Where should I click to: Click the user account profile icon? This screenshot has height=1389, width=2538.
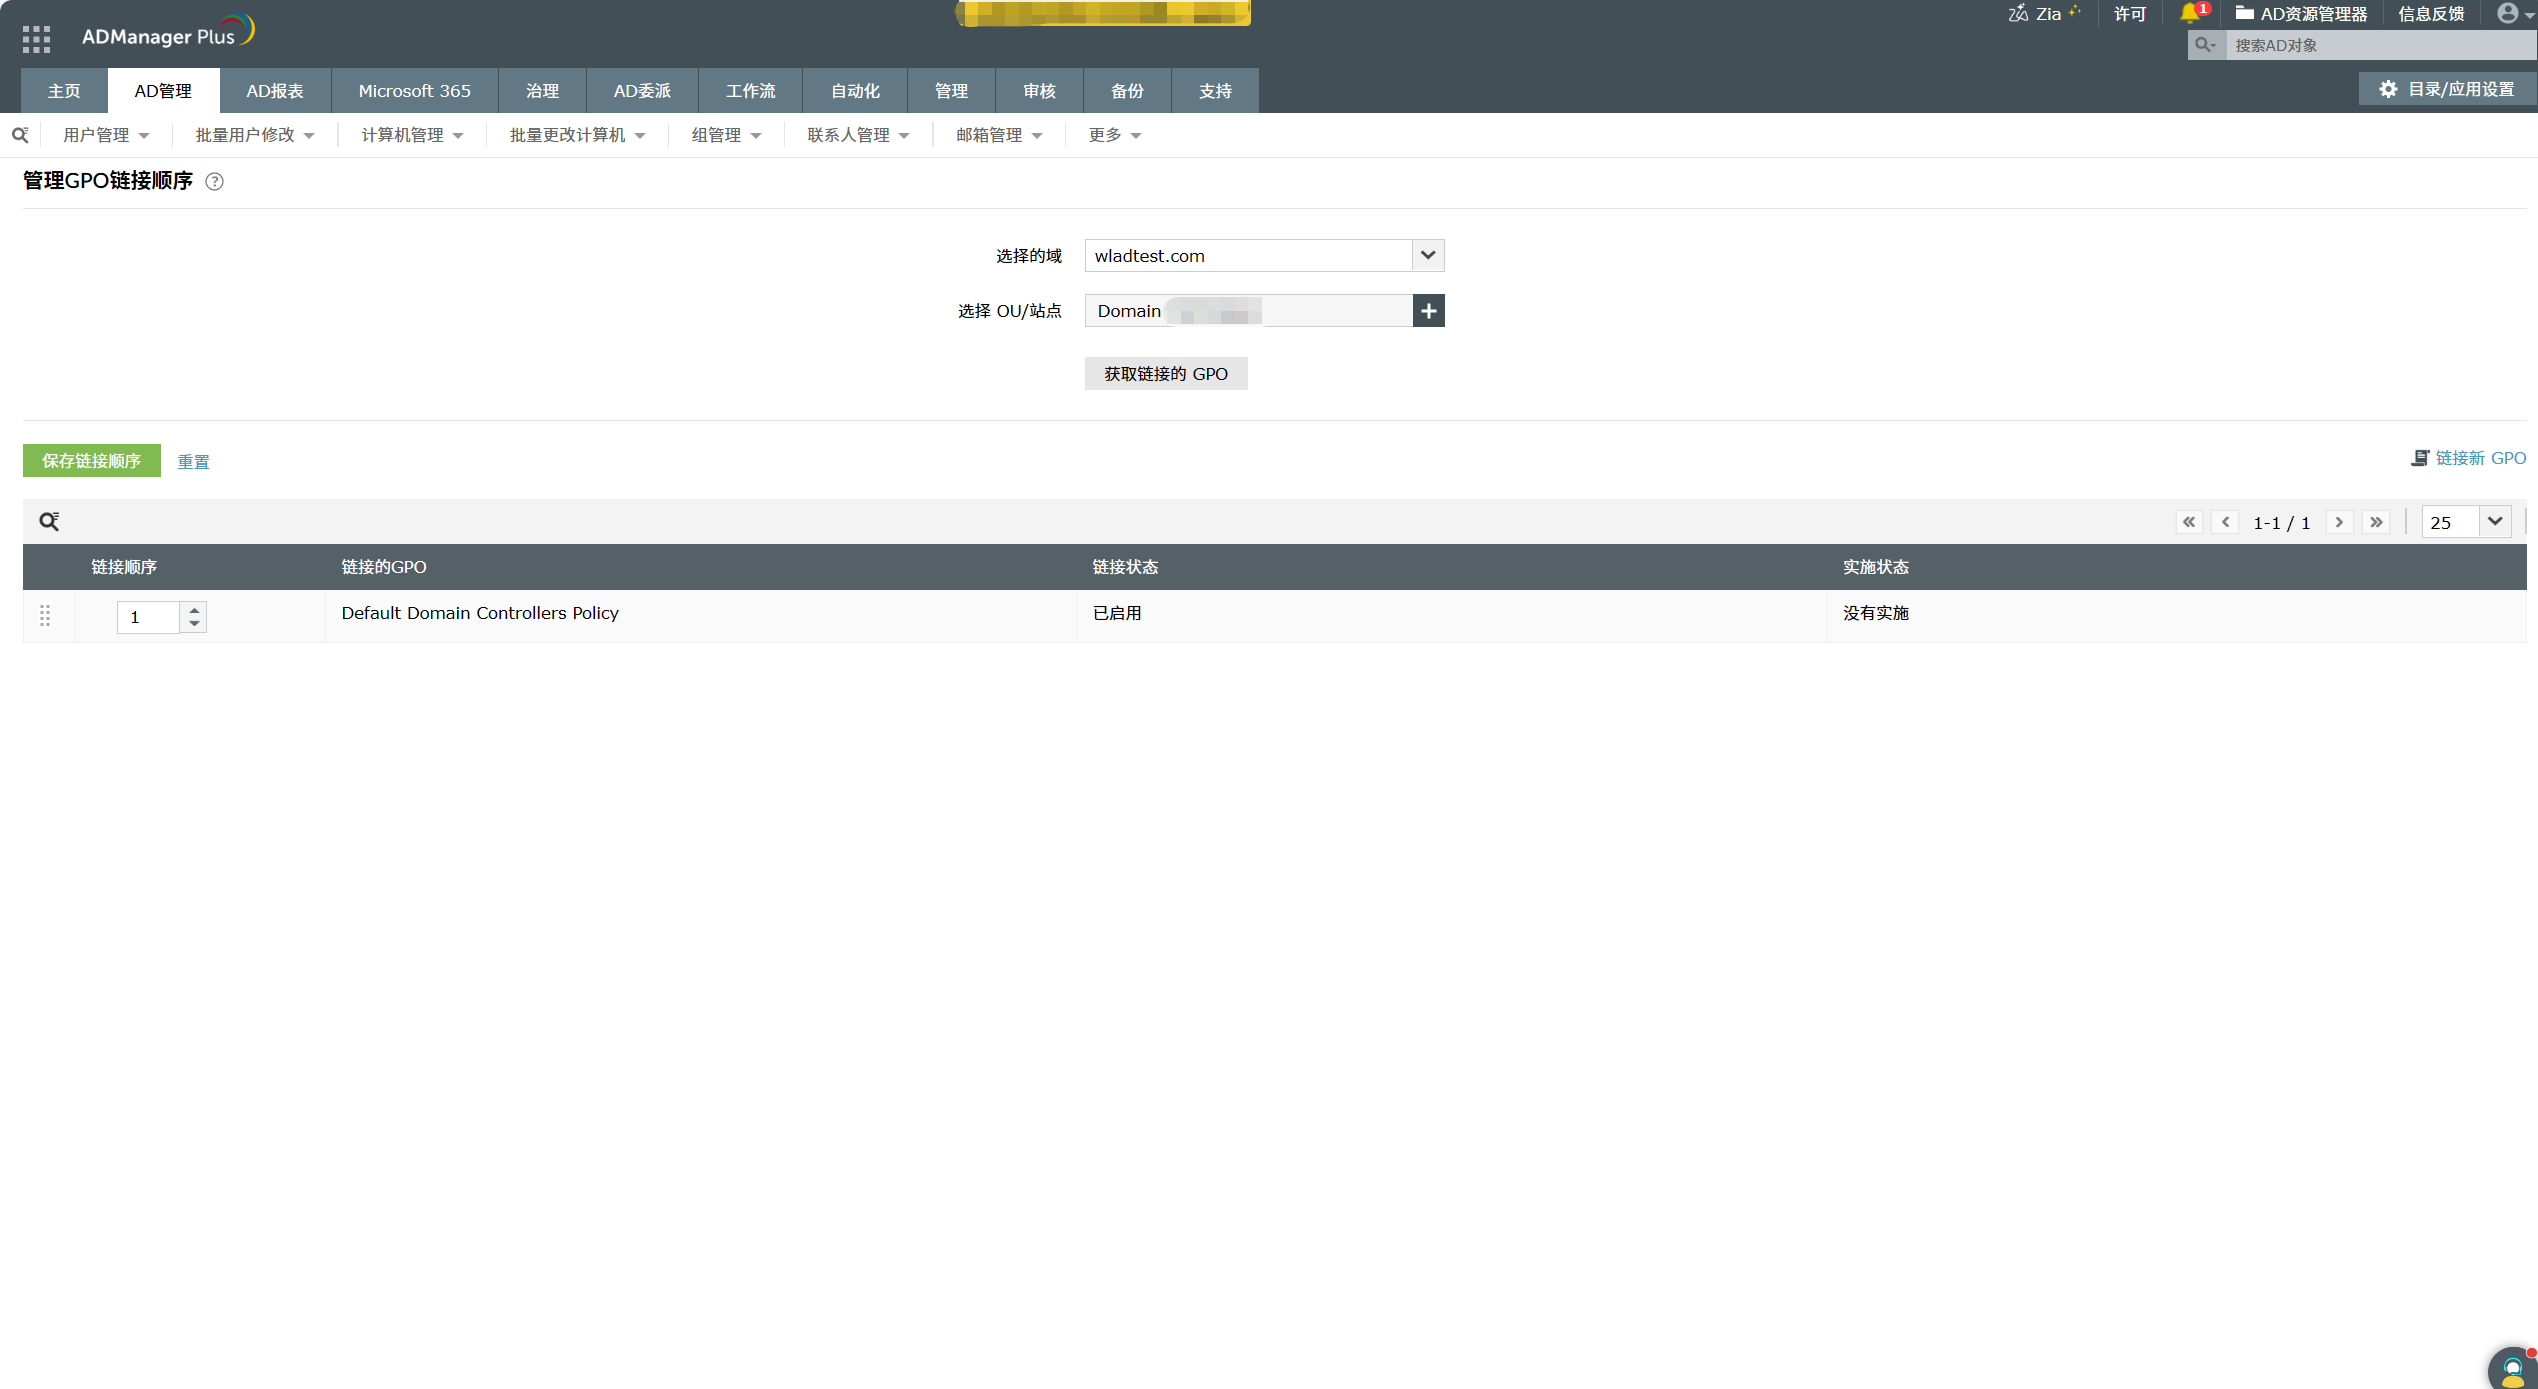[x=2509, y=13]
